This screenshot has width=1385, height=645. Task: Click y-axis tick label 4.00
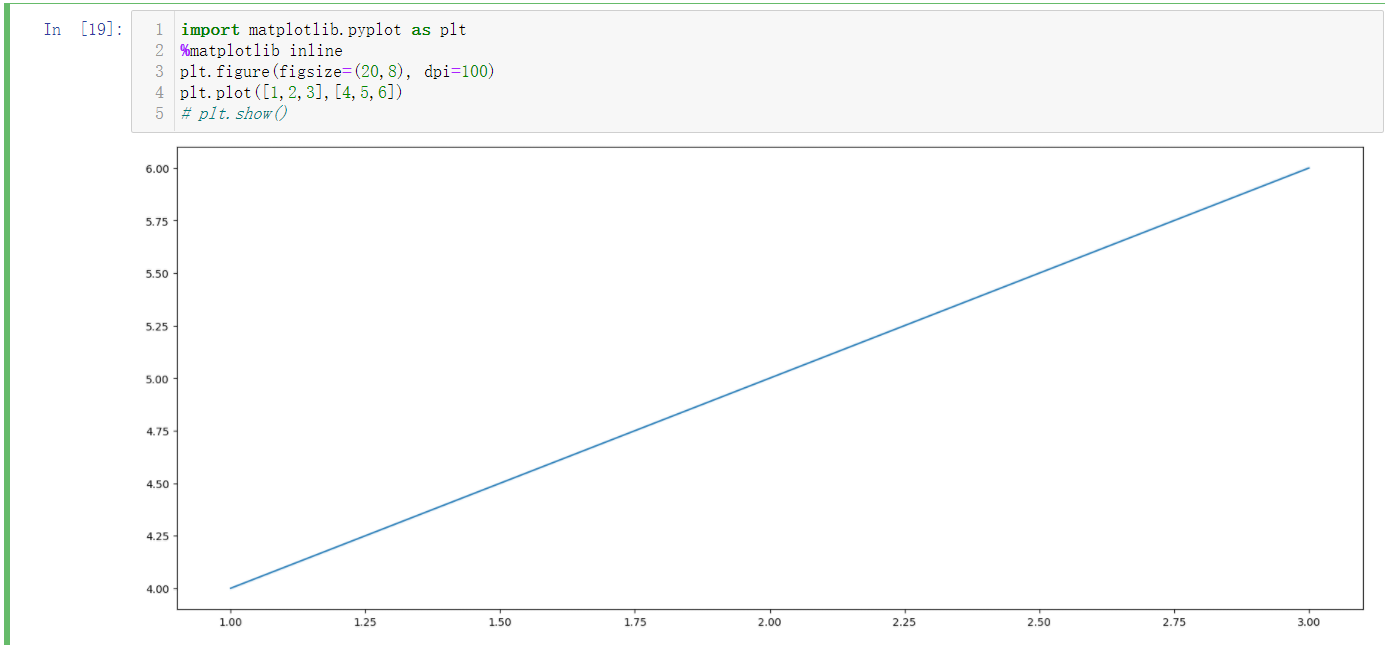(157, 589)
